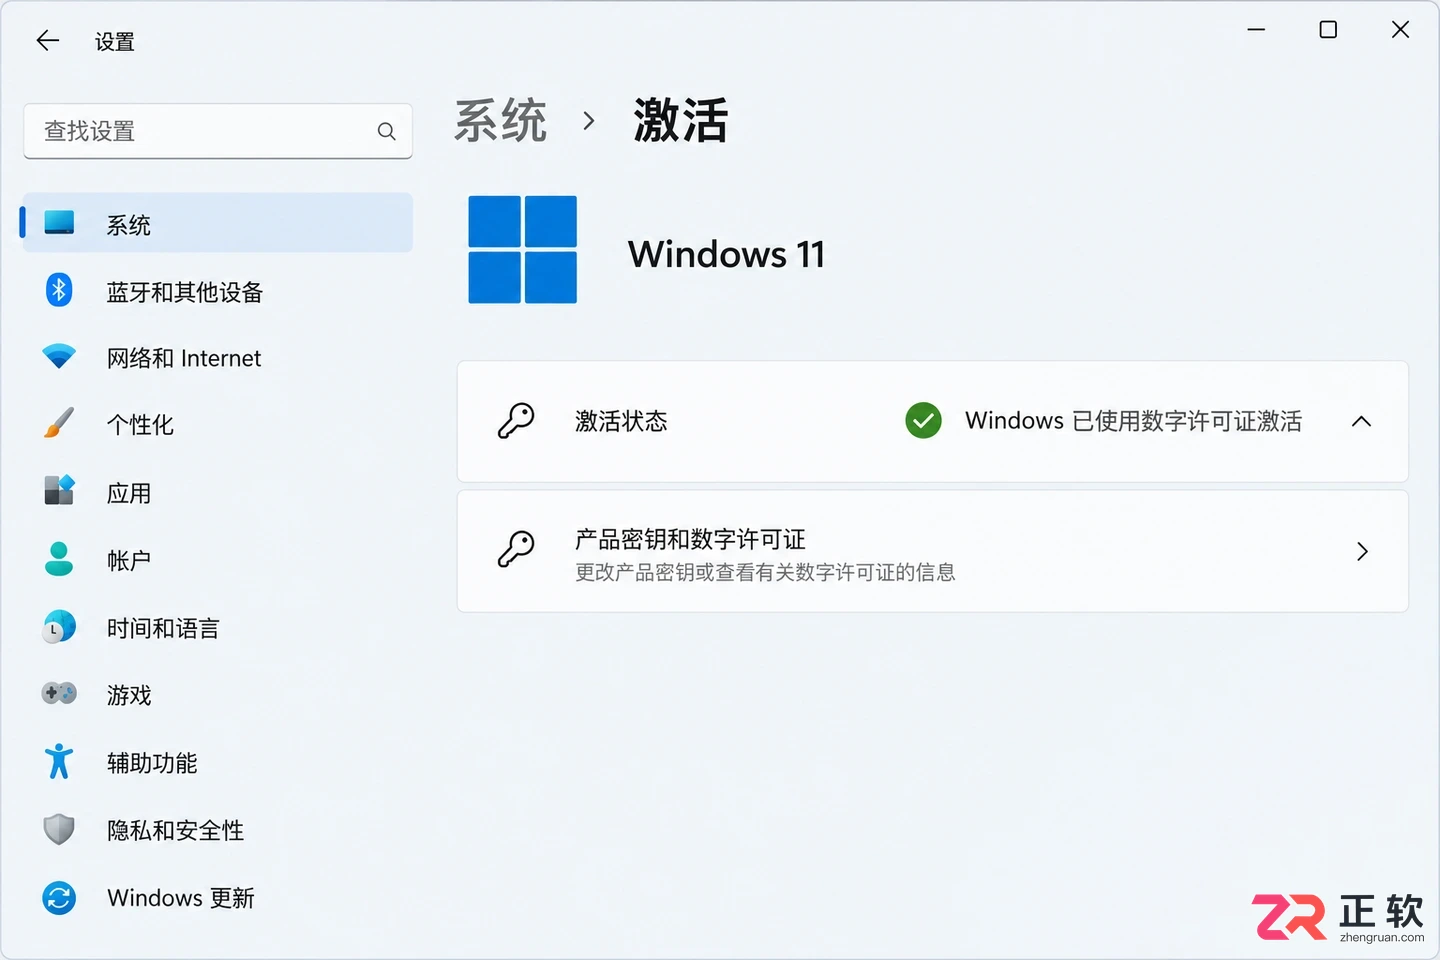This screenshot has height=960, width=1440.
Task: Select 蓝牙和其他设备 in the sidebar
Action: tap(218, 291)
